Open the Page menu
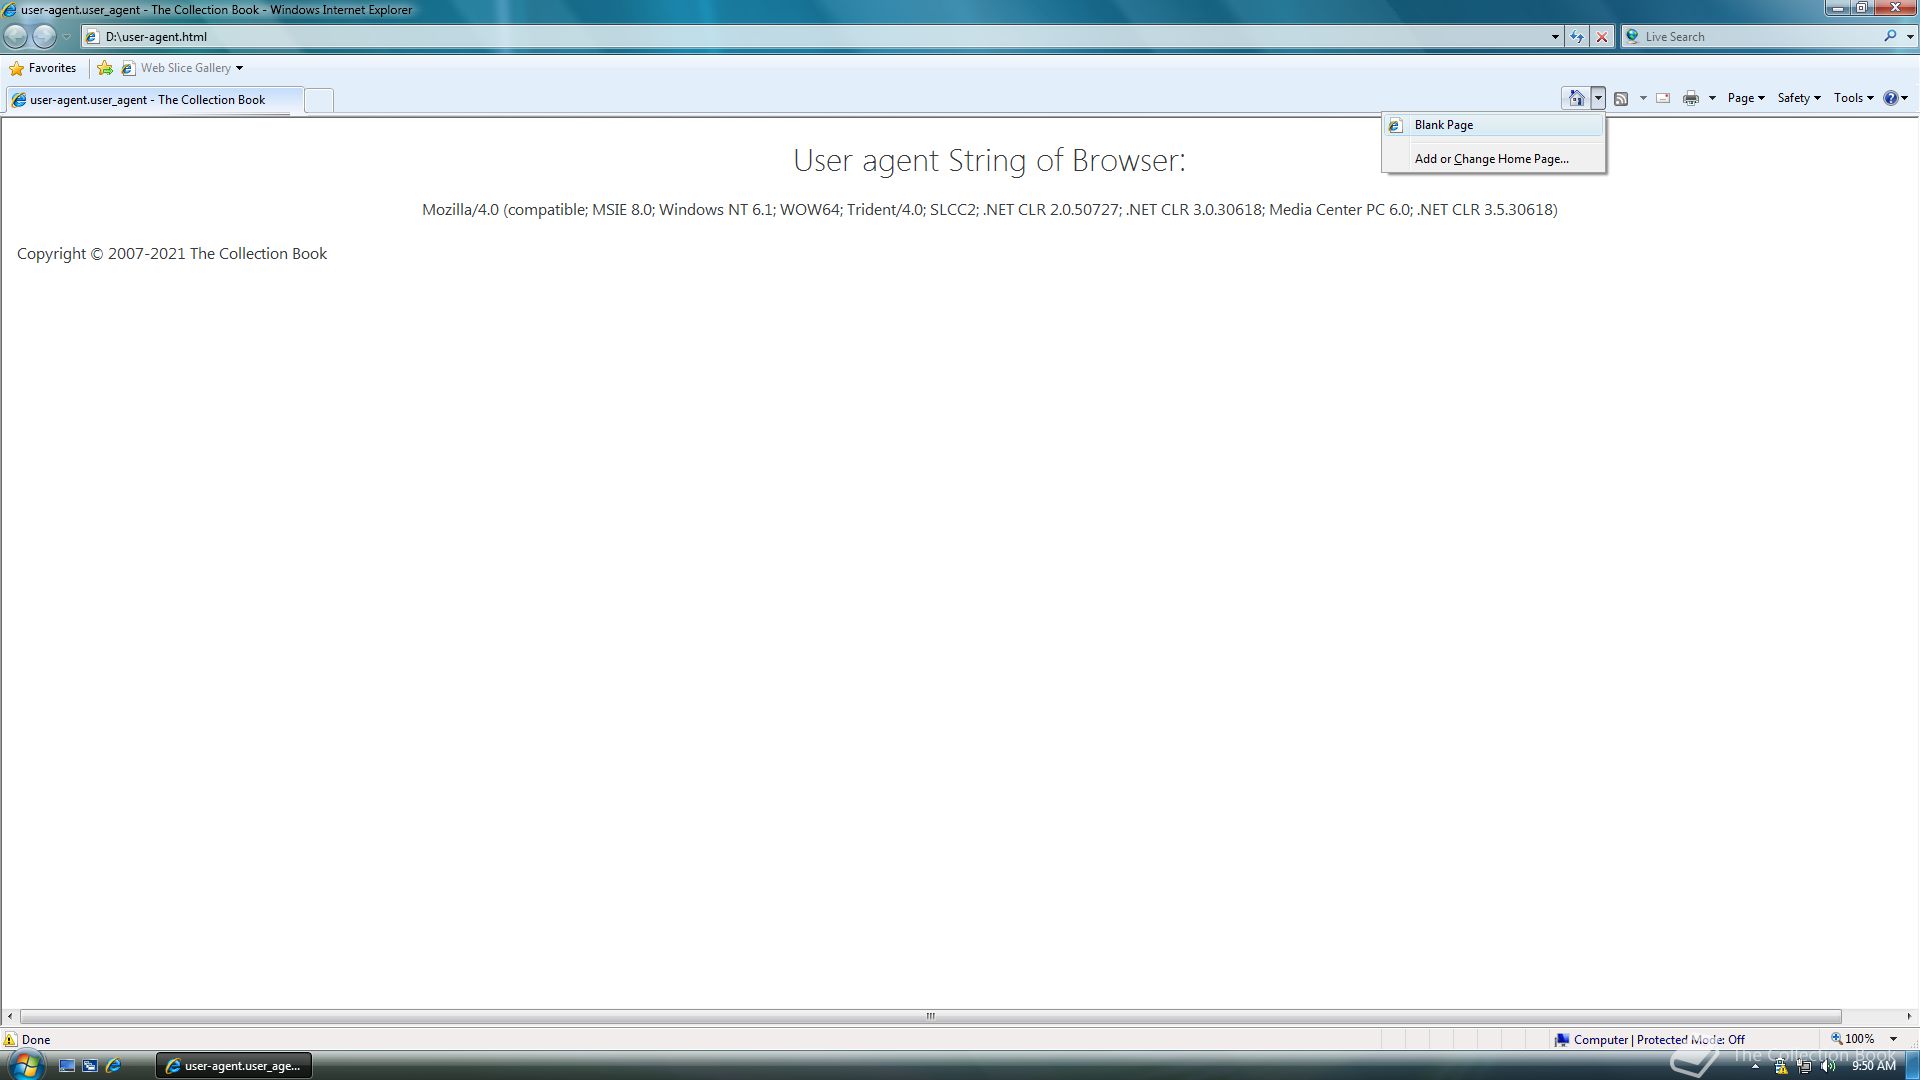The height and width of the screenshot is (1080, 1920). [1746, 98]
